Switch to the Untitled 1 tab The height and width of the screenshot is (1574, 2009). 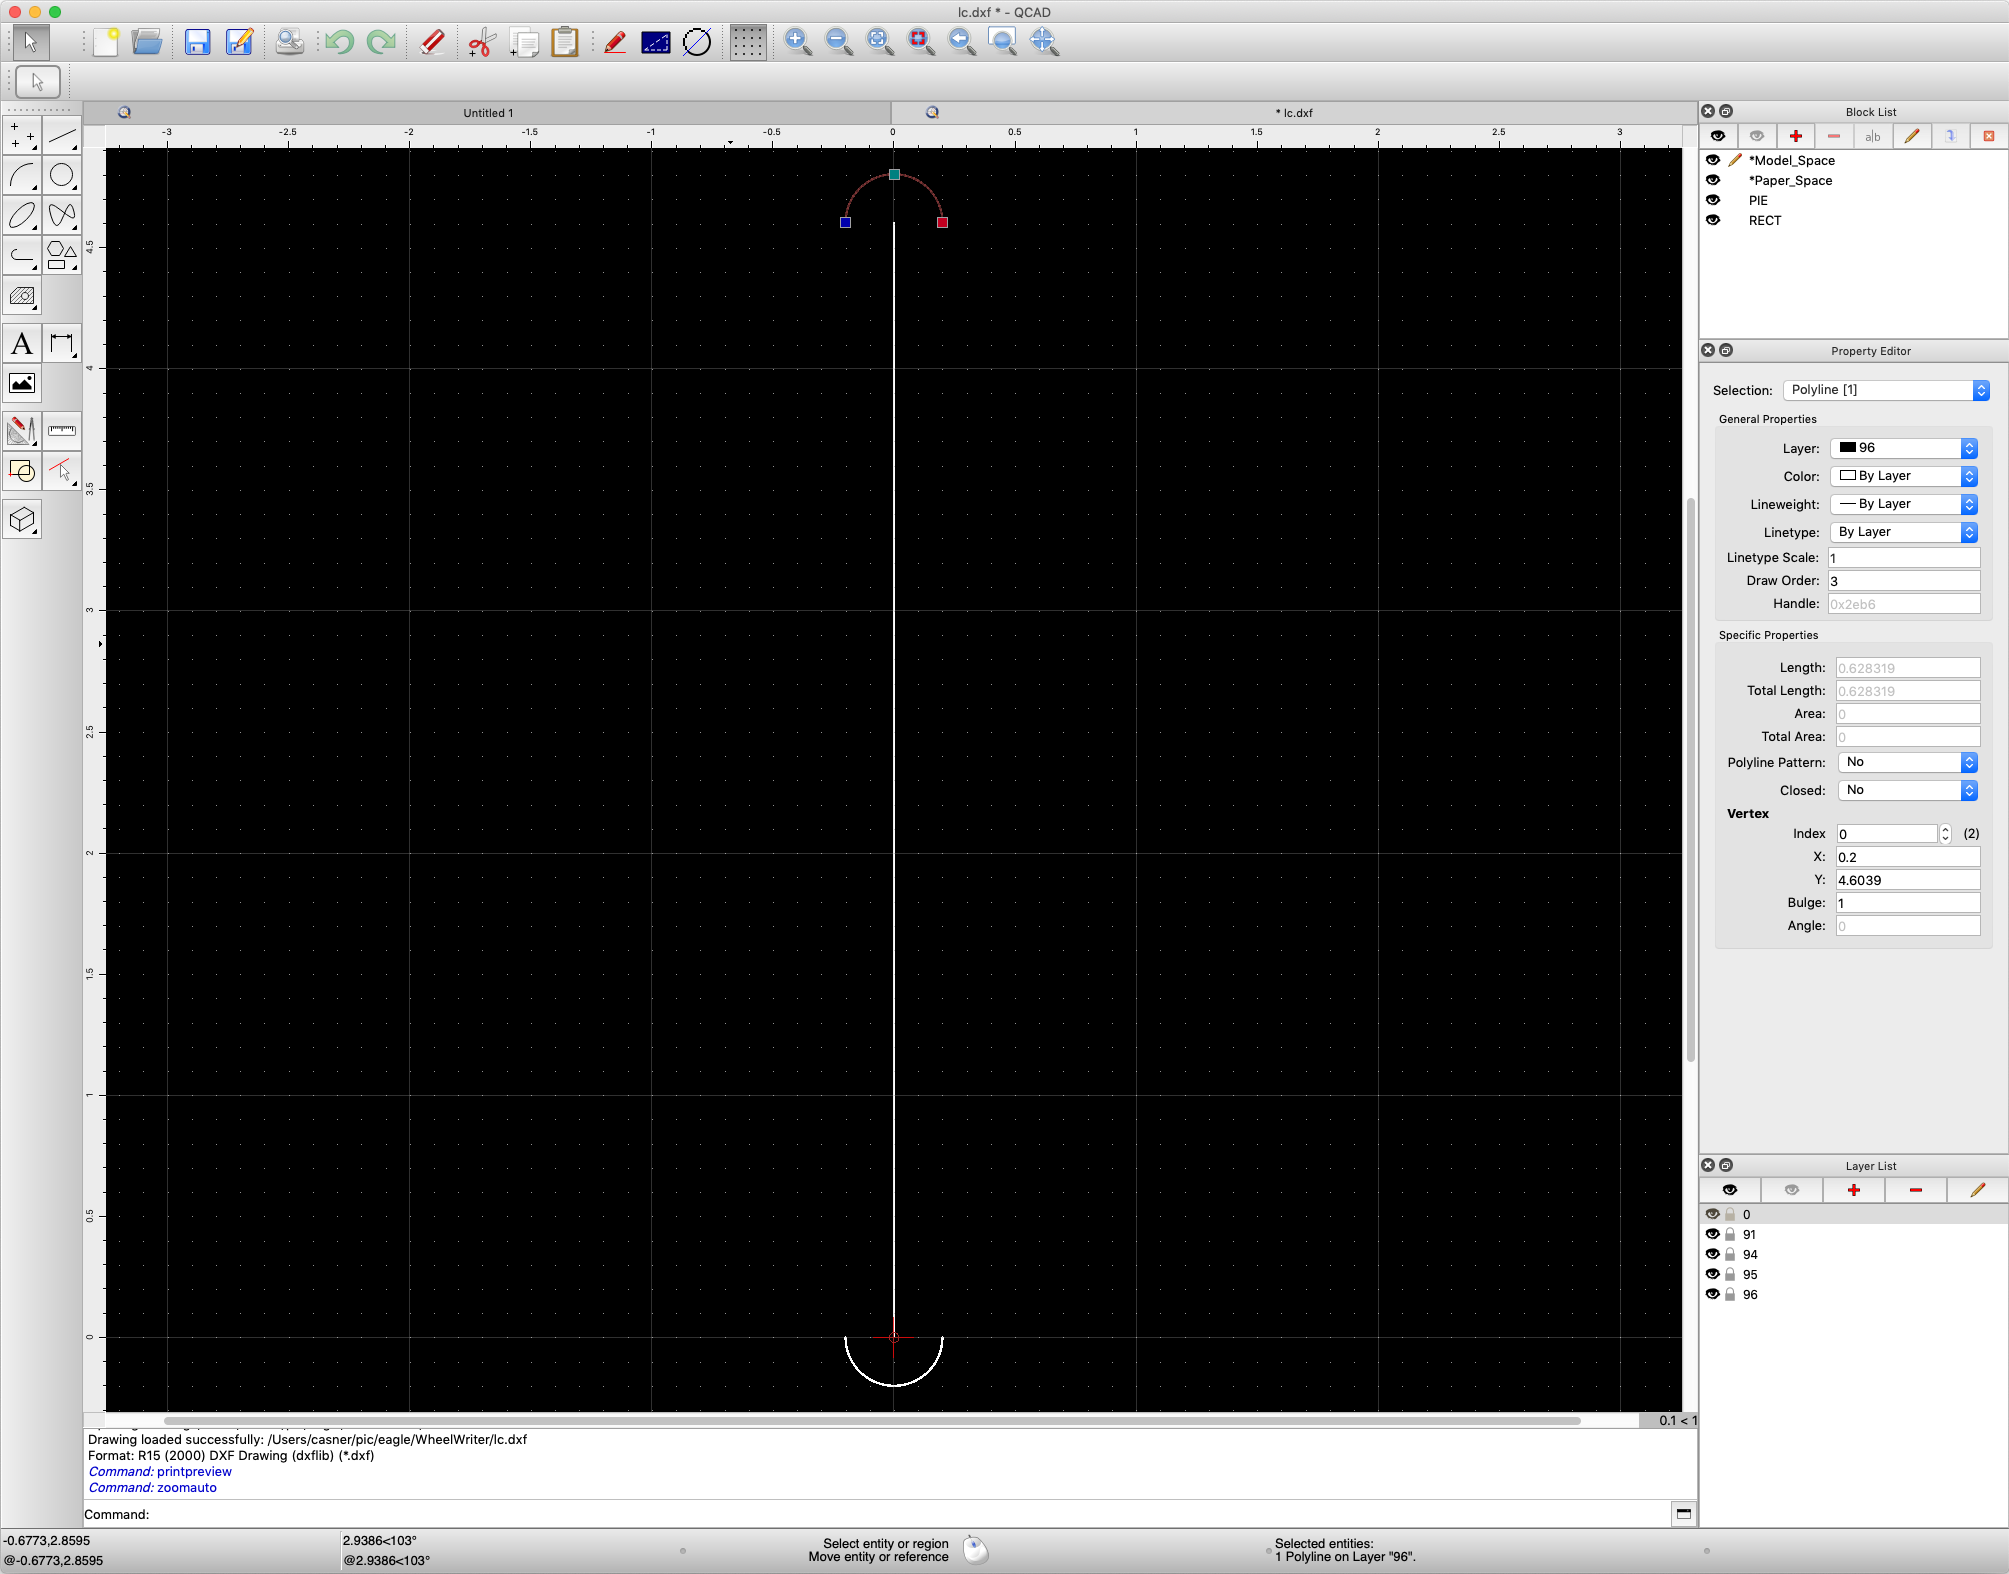(x=488, y=113)
